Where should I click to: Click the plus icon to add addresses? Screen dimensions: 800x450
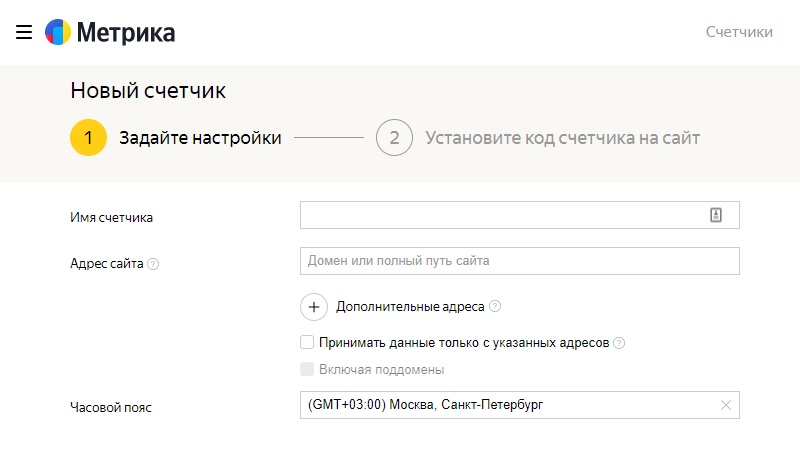coord(313,307)
